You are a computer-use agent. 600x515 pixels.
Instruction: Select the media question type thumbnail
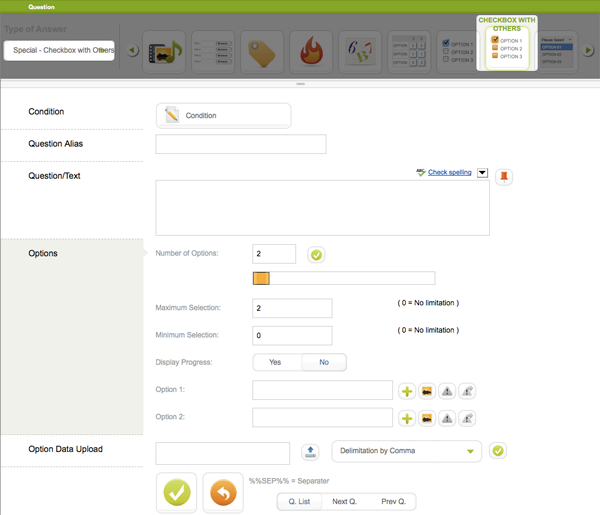pos(165,51)
